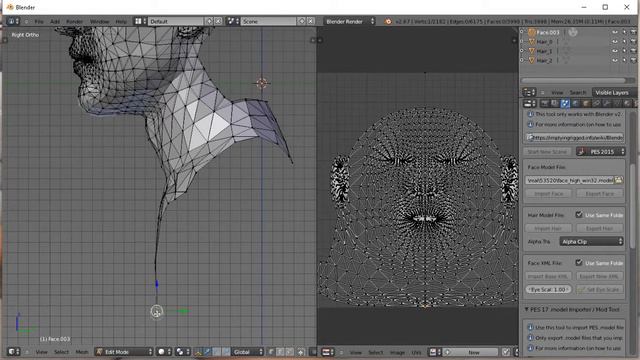Open the Visible Layers display dropdown
This screenshot has height=360, width=640.
(614, 93)
